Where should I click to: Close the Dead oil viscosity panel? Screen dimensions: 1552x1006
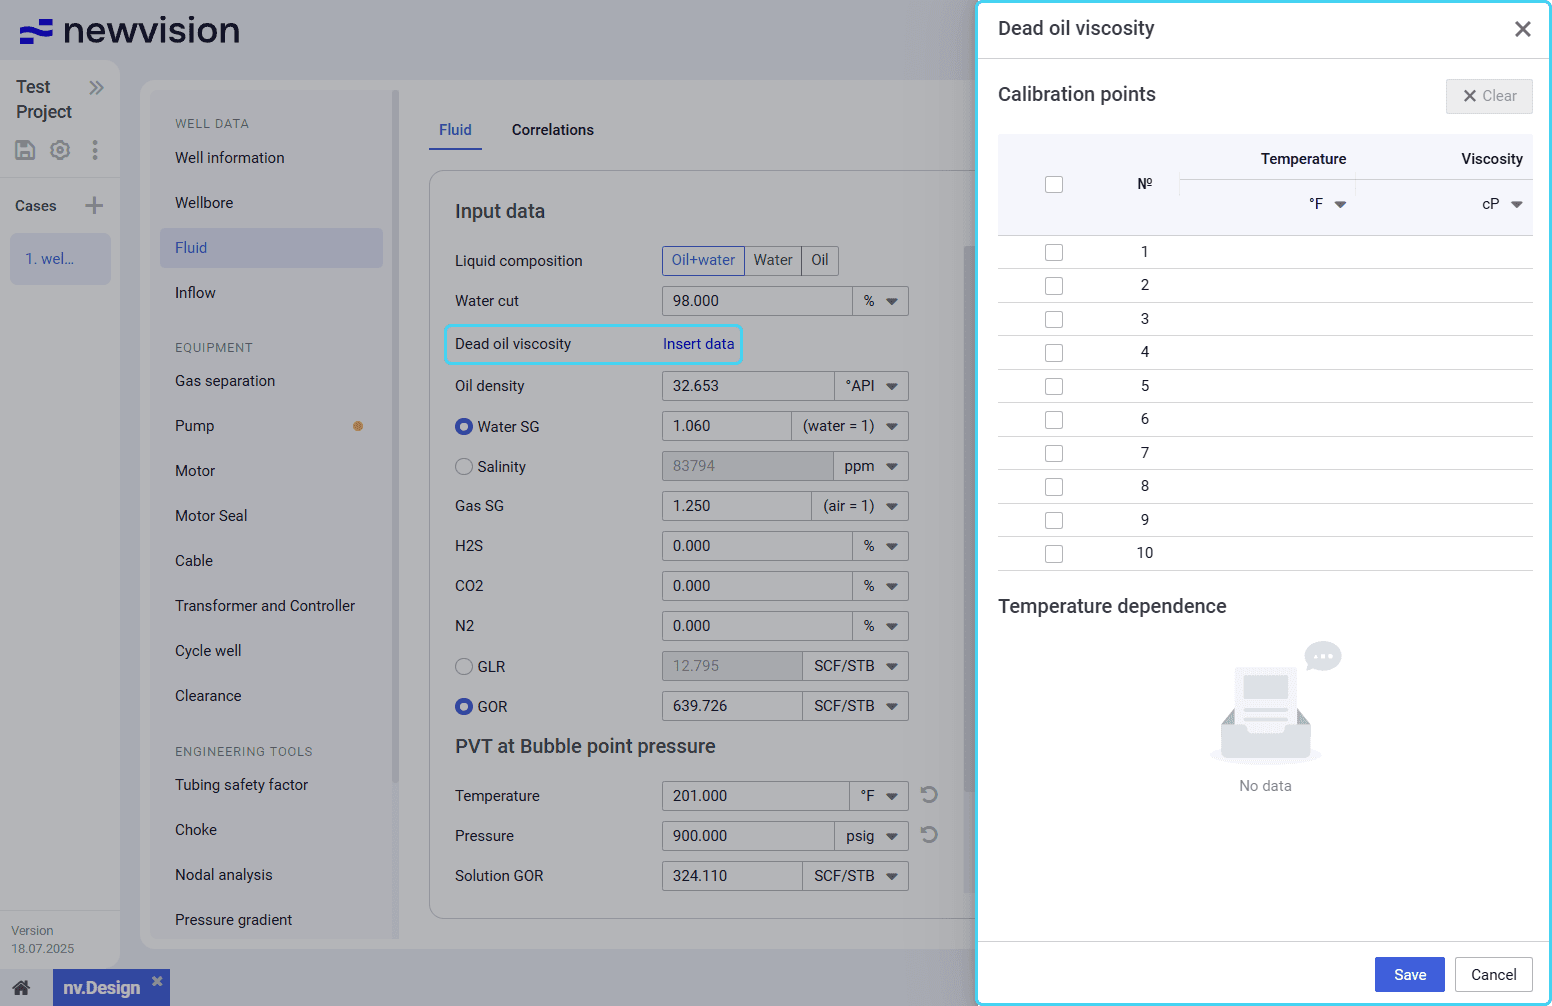coord(1522,29)
